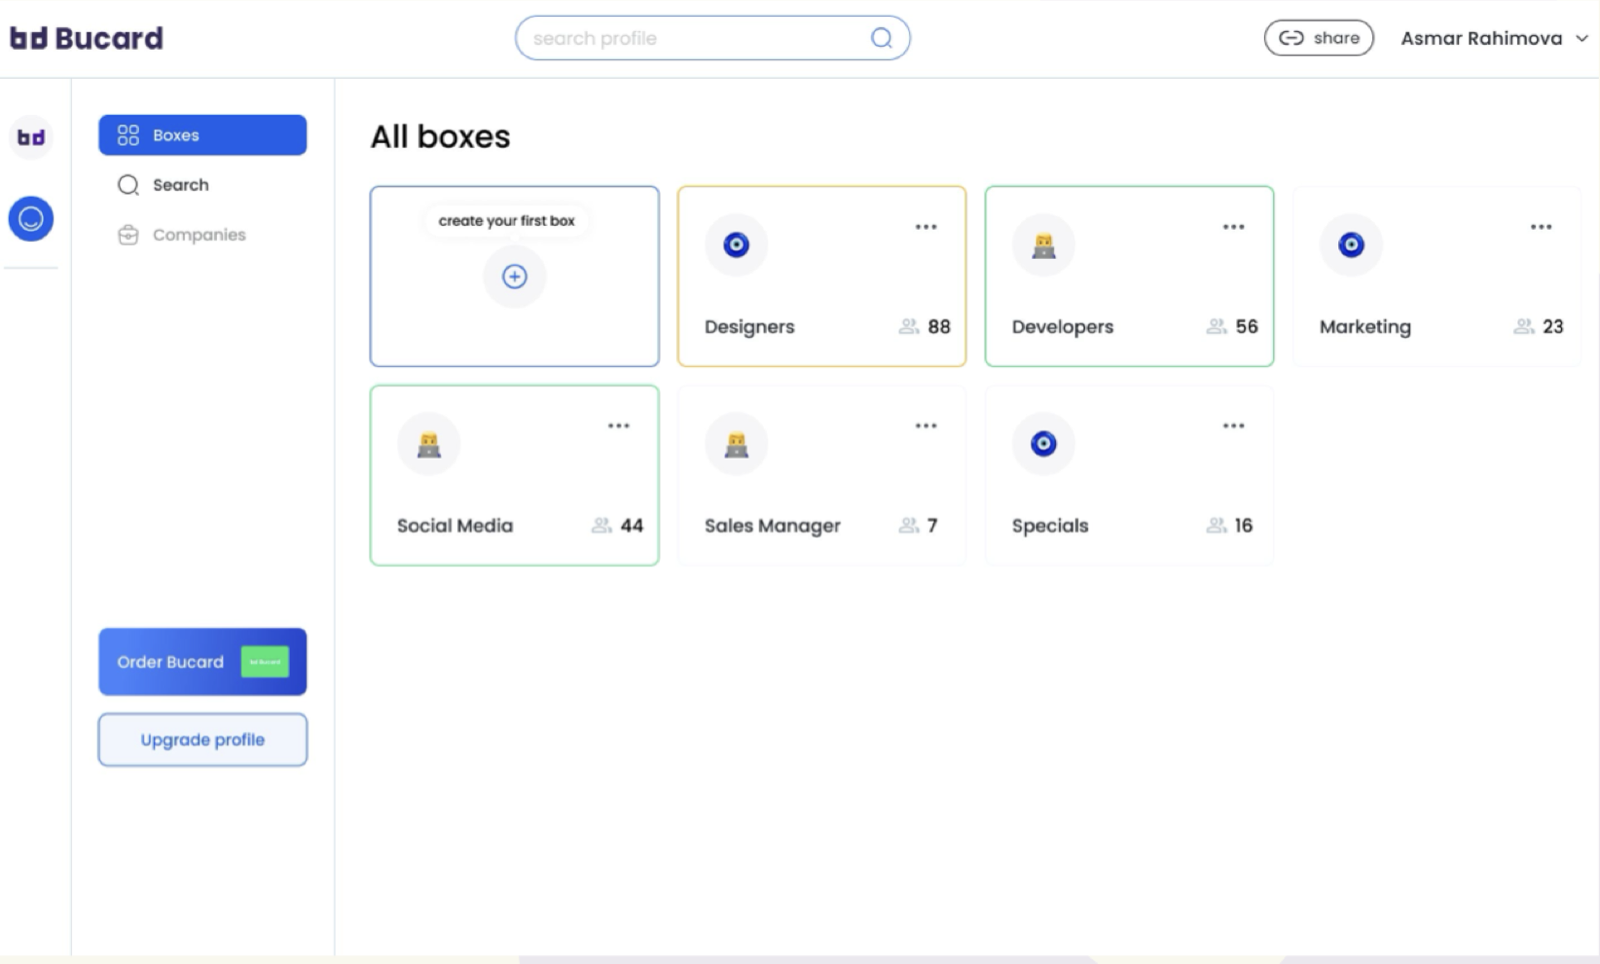Open the Developers box name

click(x=1062, y=327)
